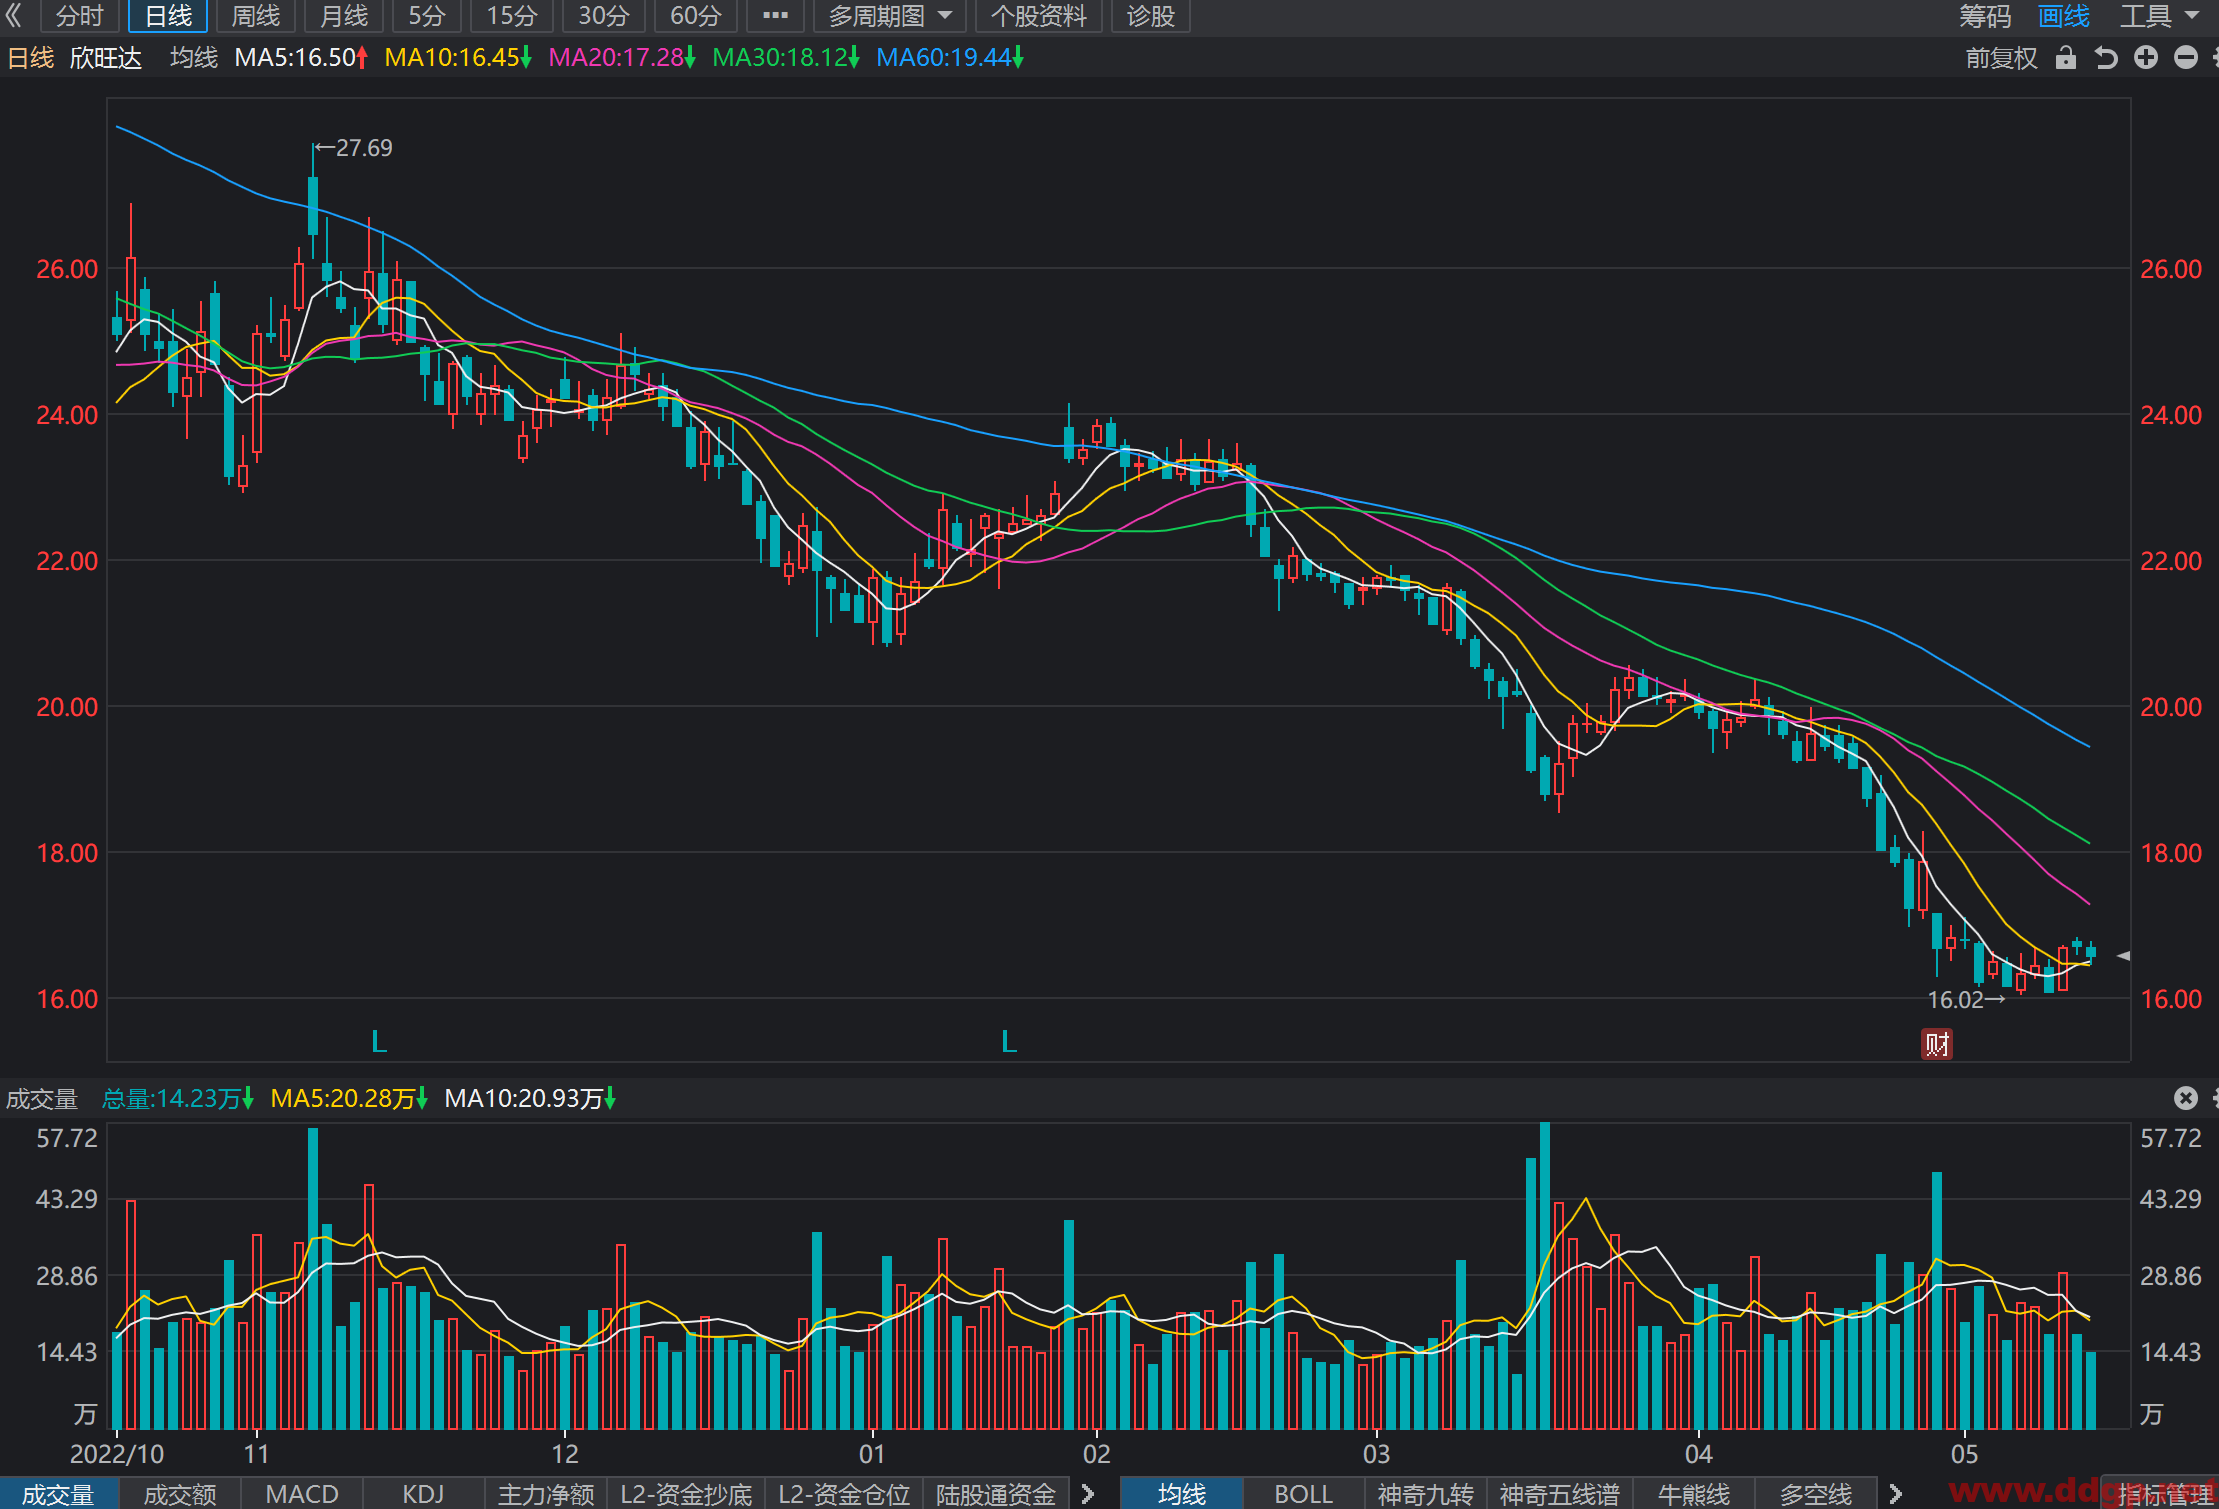This screenshot has height=1509, width=2219.
Task: Select the 神奇九转 overlay tab
Action: [1426, 1494]
